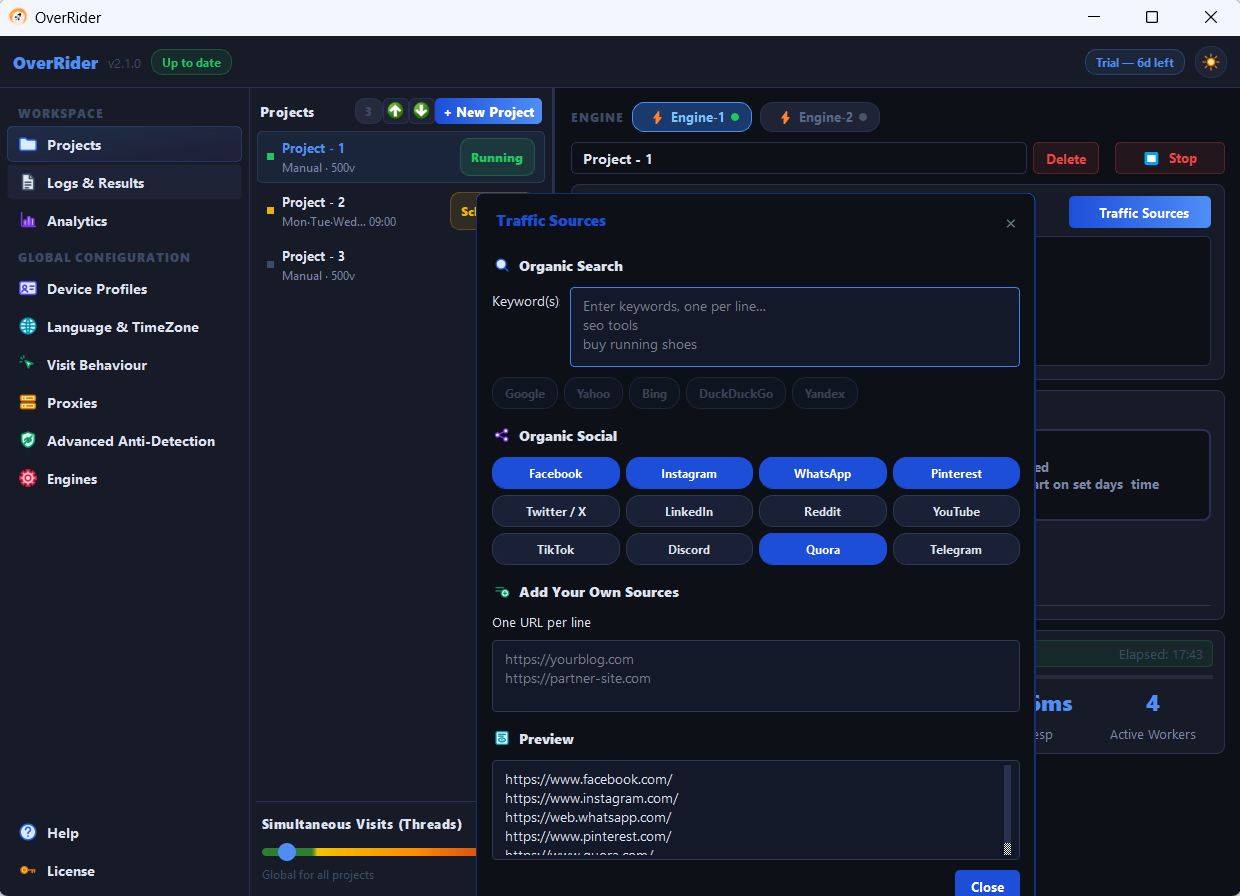Enable Reddit social source
The height and width of the screenshot is (896, 1240).
pyautogui.click(x=823, y=511)
